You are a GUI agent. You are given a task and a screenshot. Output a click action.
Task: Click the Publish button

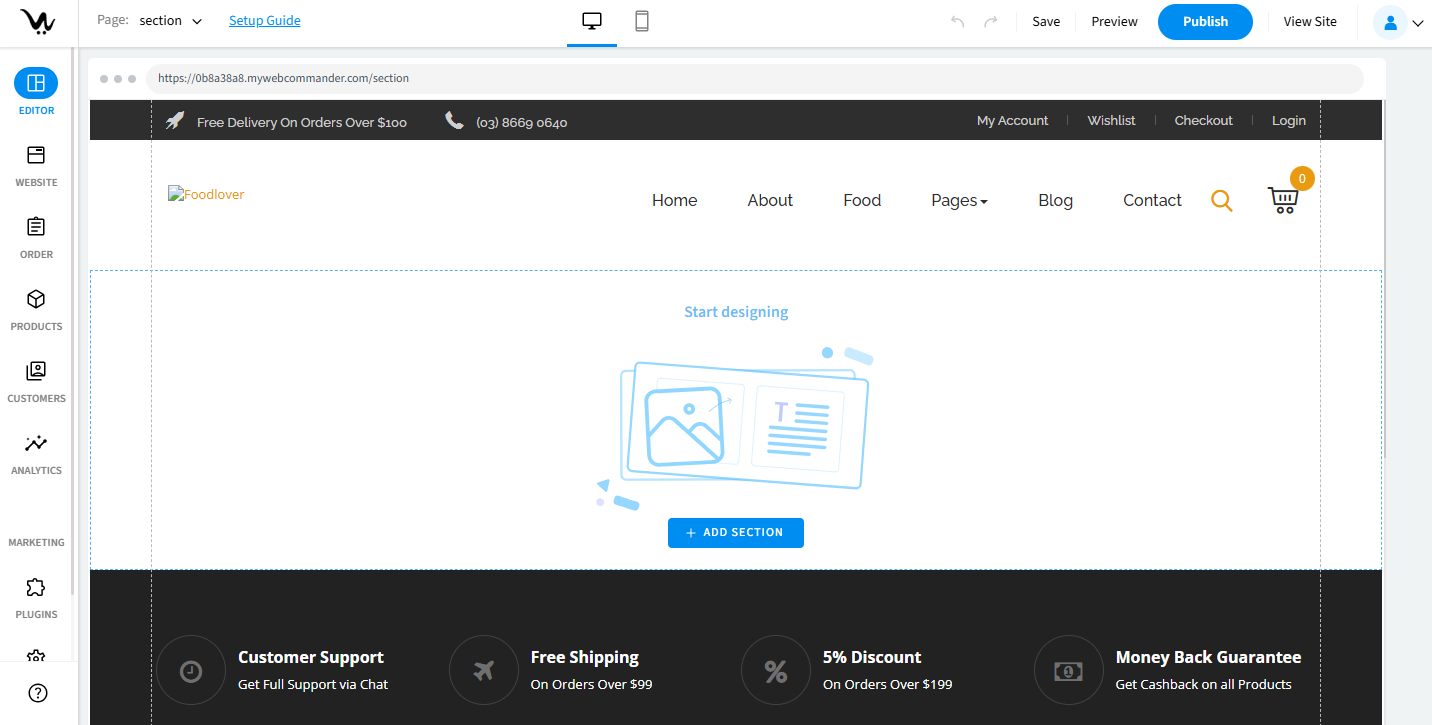click(x=1204, y=22)
